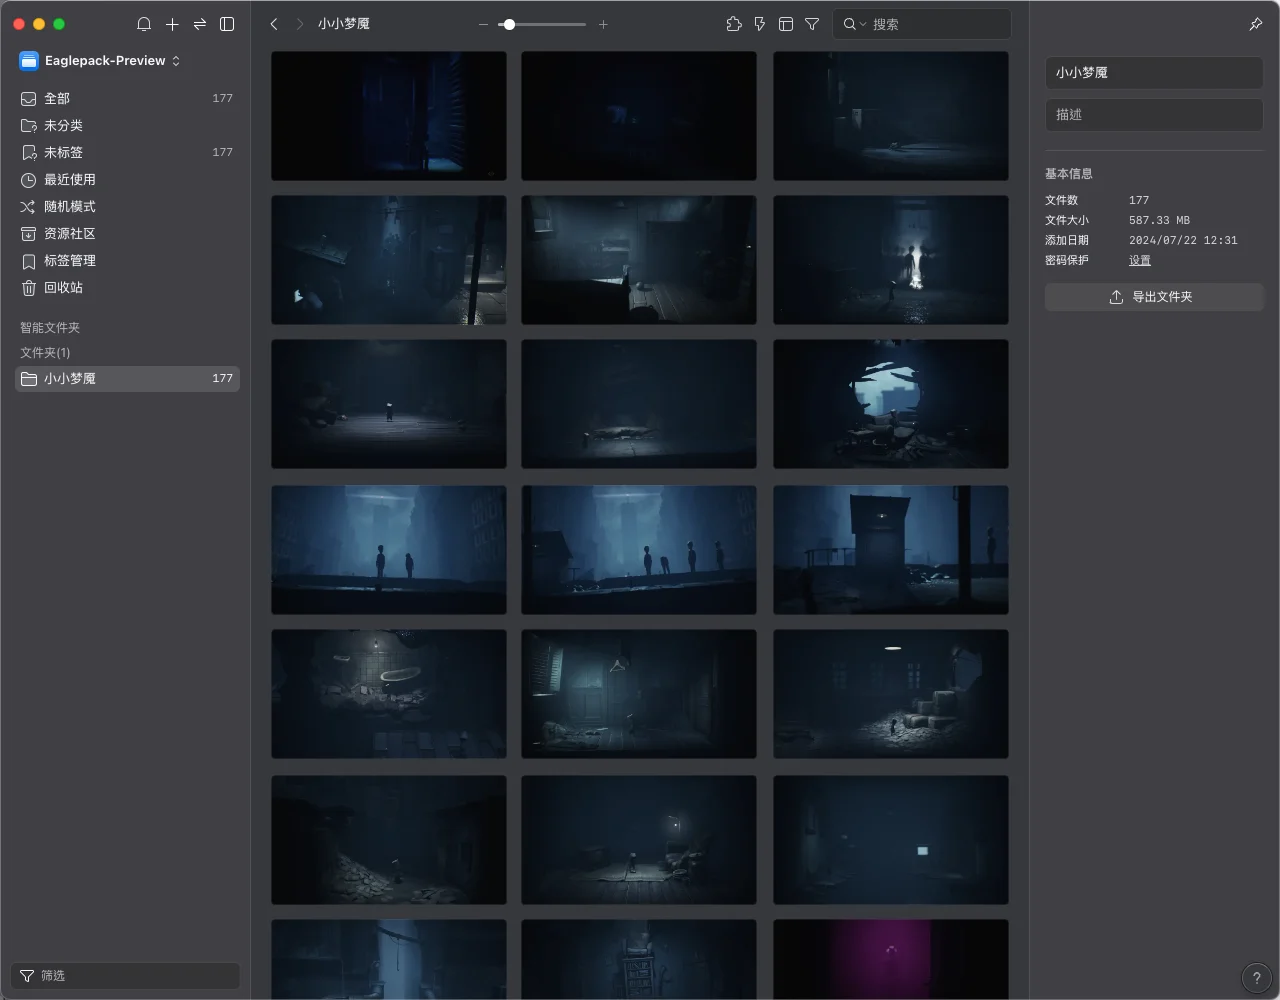Open the notifications bell
The image size is (1280, 1000).
(144, 24)
